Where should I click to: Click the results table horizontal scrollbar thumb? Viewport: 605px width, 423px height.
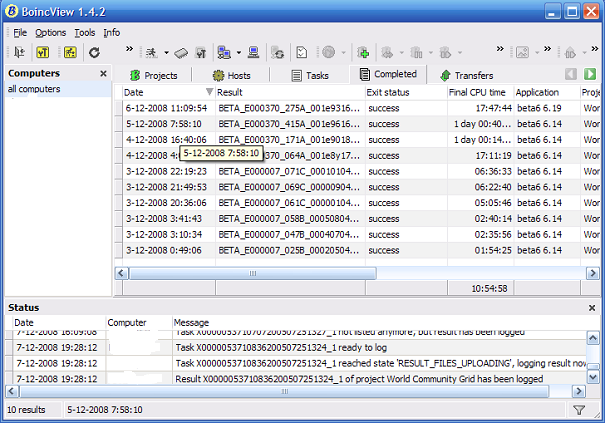253,273
